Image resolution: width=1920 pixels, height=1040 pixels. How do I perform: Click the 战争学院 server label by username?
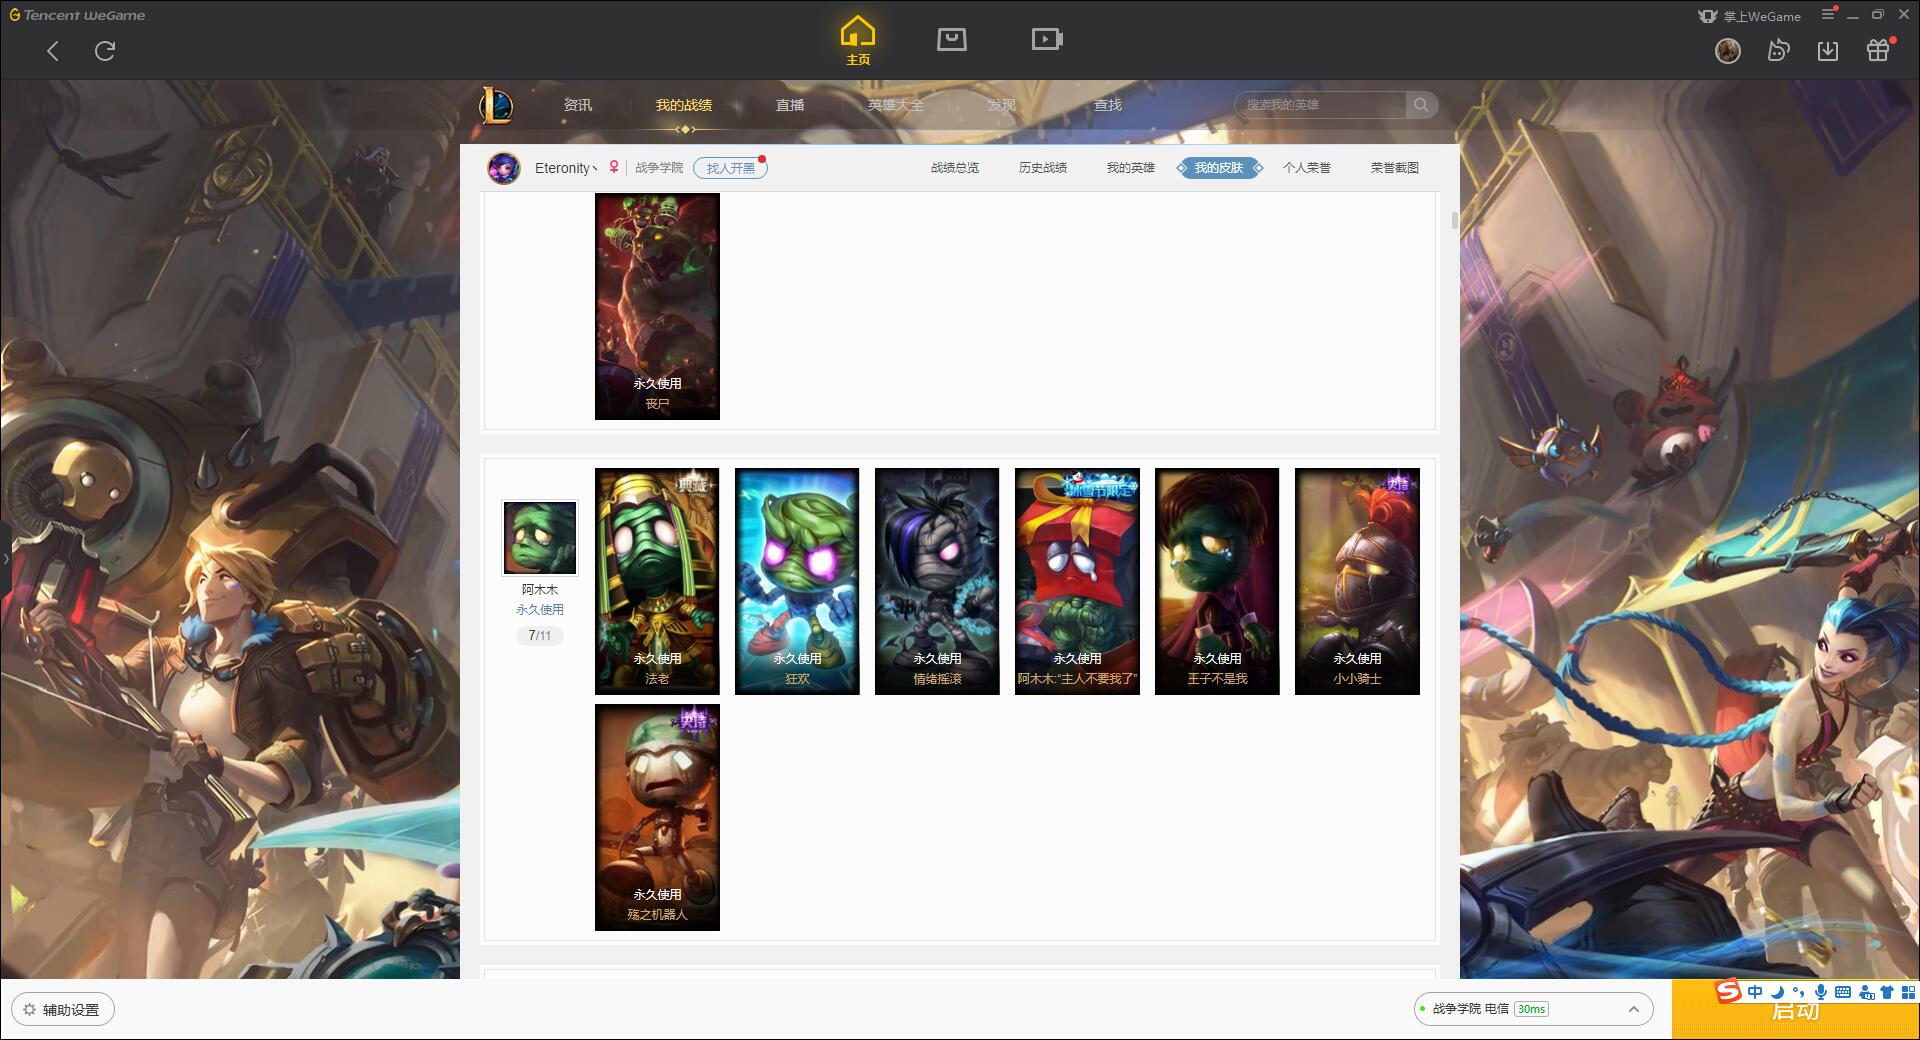point(659,168)
